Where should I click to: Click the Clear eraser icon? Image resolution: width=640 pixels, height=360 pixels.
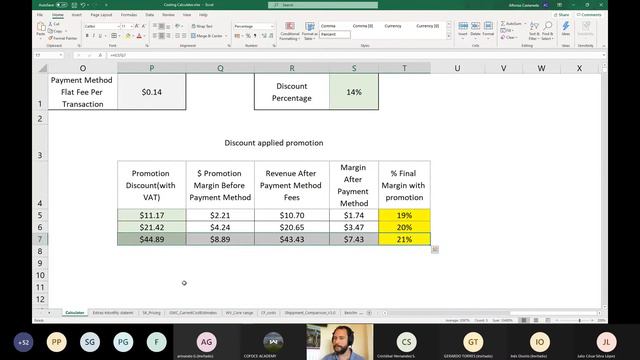(x=503, y=37)
